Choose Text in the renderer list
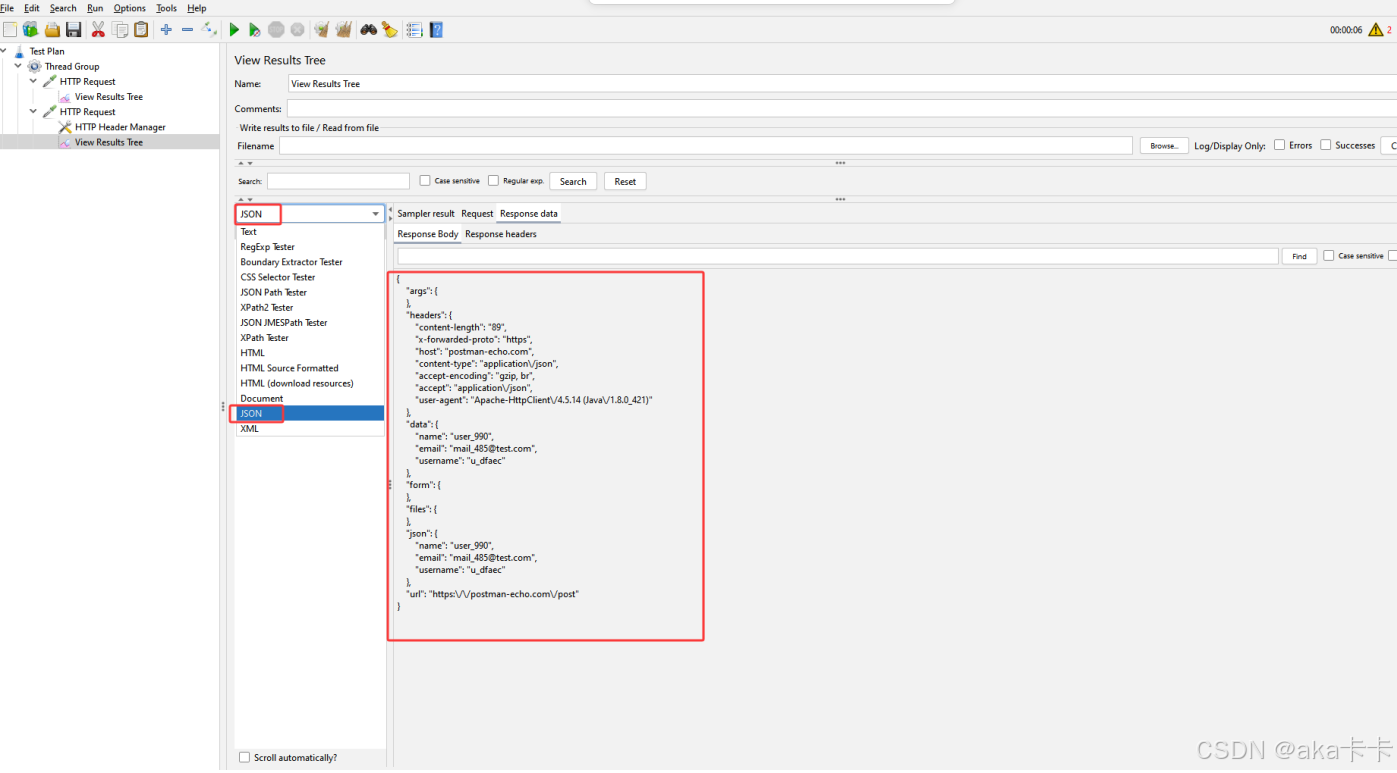This screenshot has width=1397, height=773. point(310,232)
